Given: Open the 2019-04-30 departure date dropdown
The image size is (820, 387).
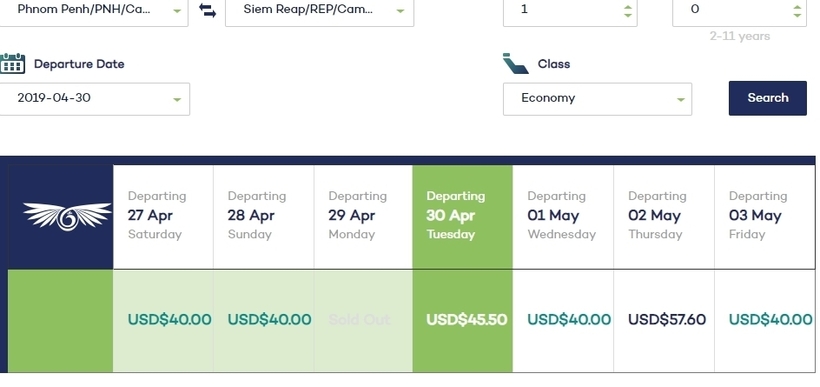Looking at the screenshot, I should point(95,99).
